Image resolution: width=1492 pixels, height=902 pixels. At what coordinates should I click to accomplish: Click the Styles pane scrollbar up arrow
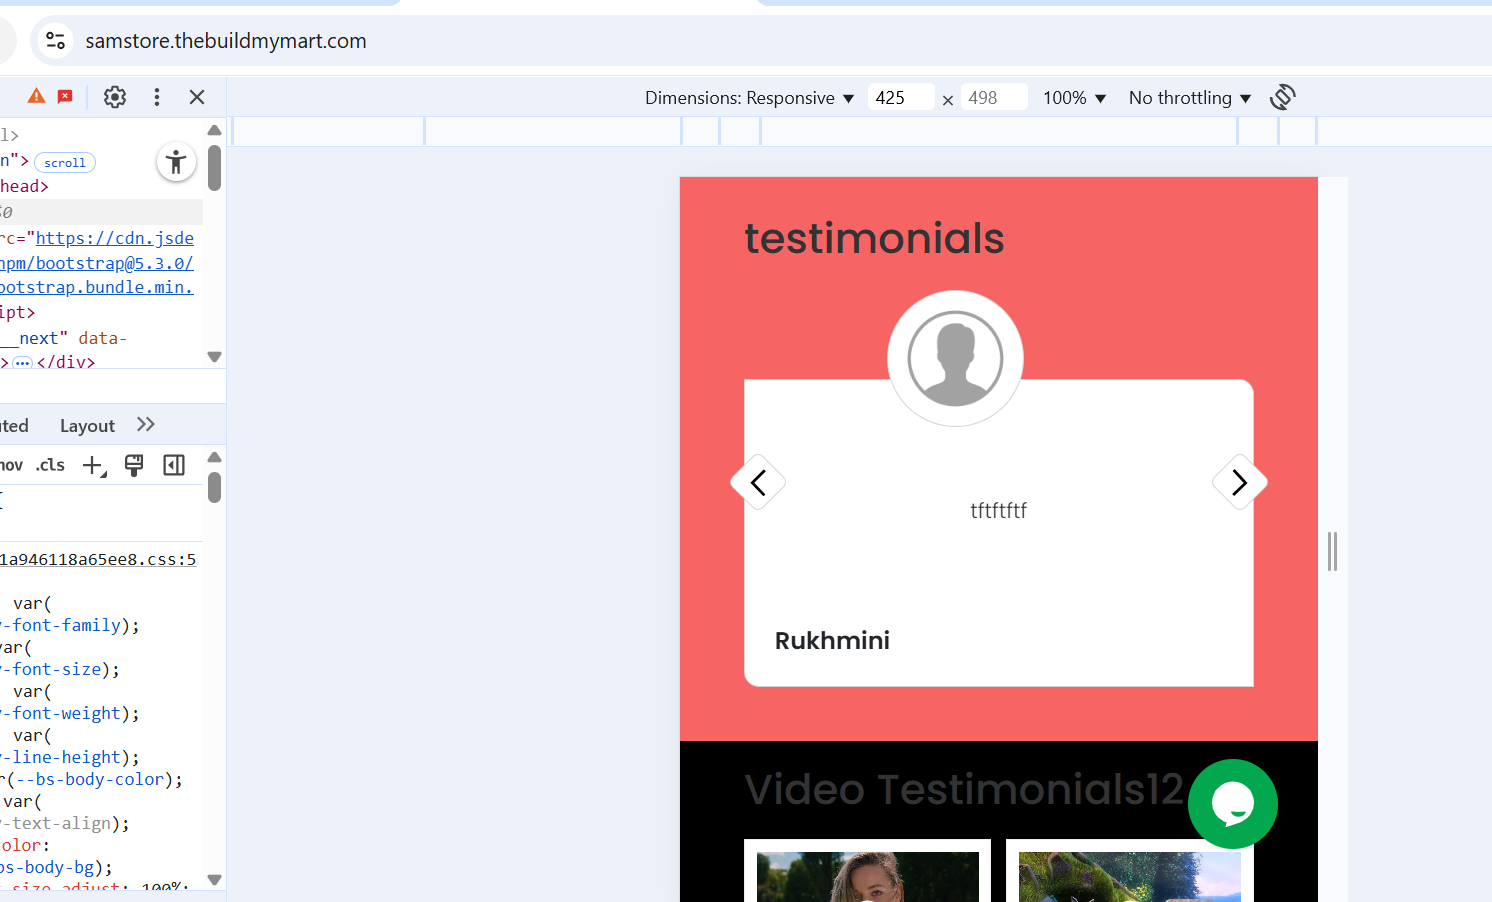click(214, 457)
